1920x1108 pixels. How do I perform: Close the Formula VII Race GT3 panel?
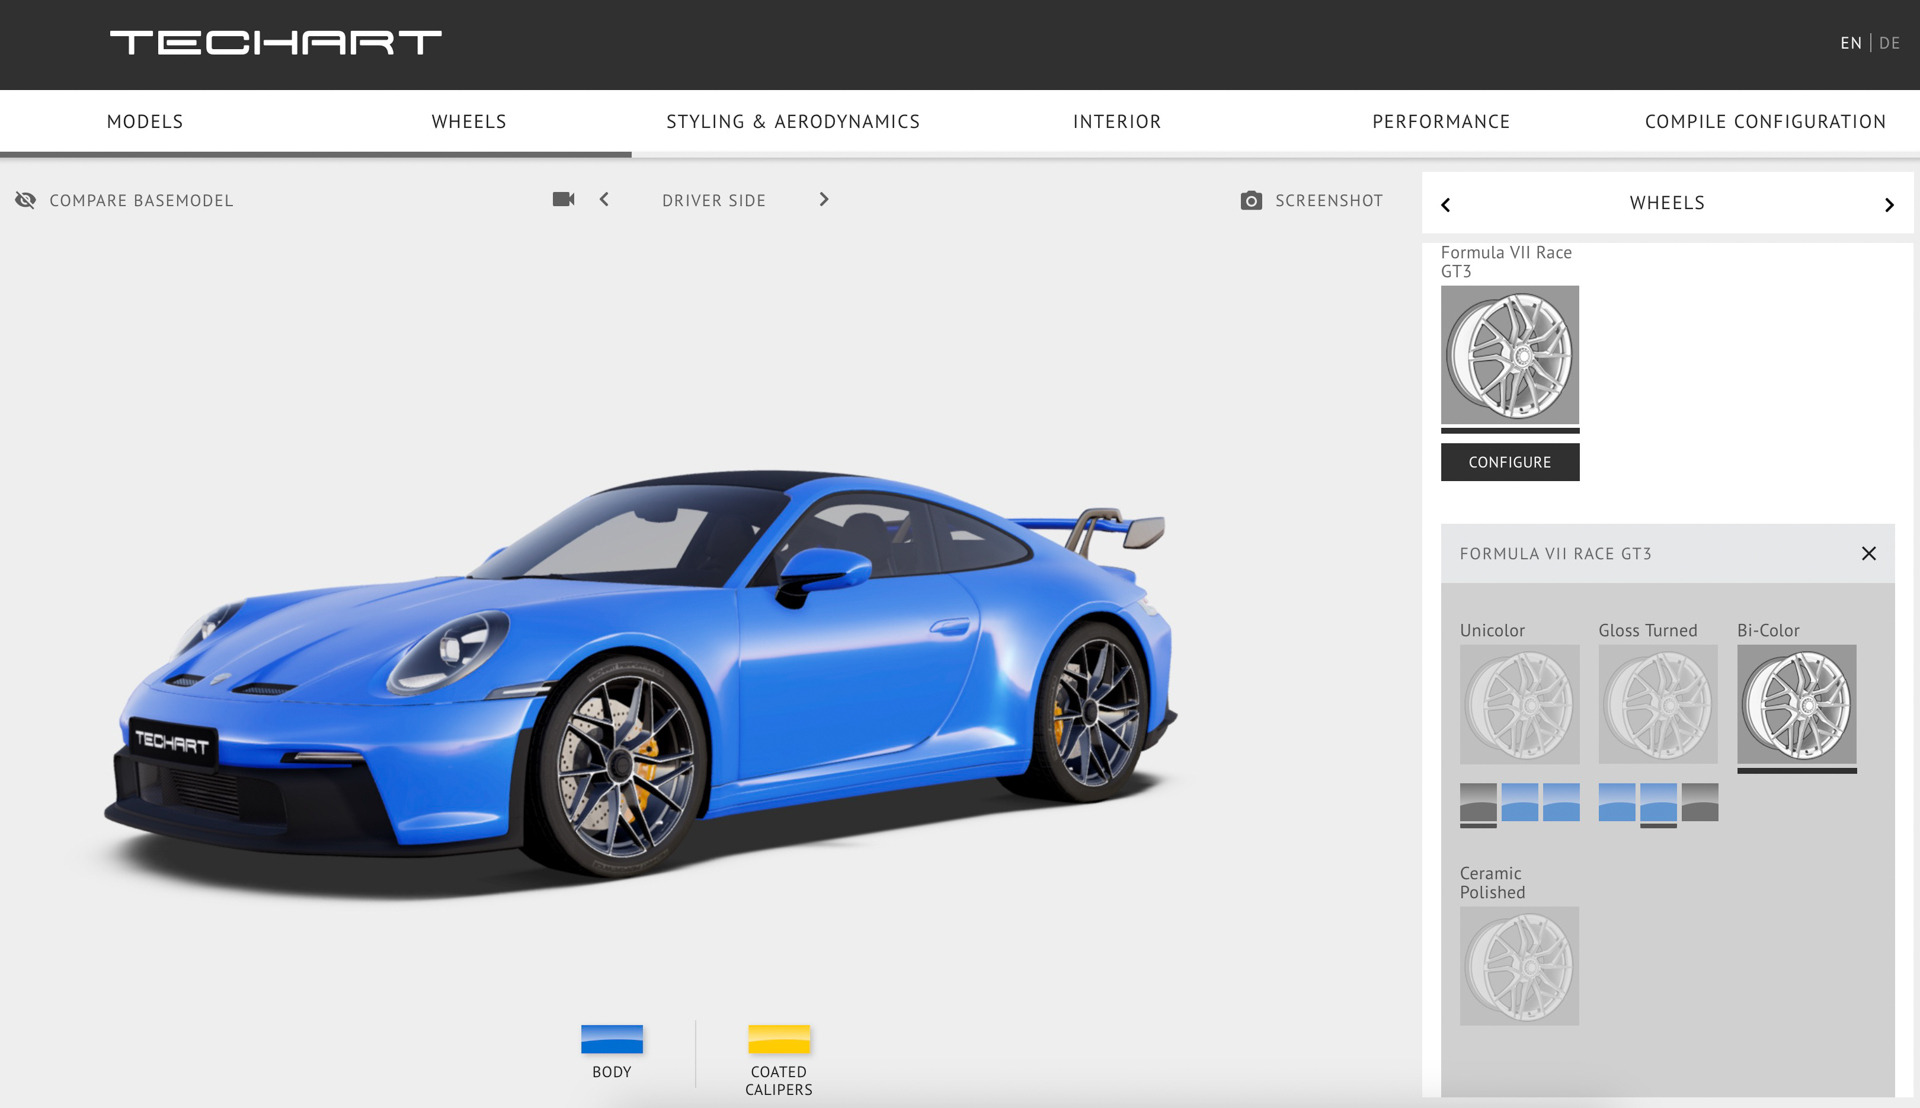[1869, 553]
